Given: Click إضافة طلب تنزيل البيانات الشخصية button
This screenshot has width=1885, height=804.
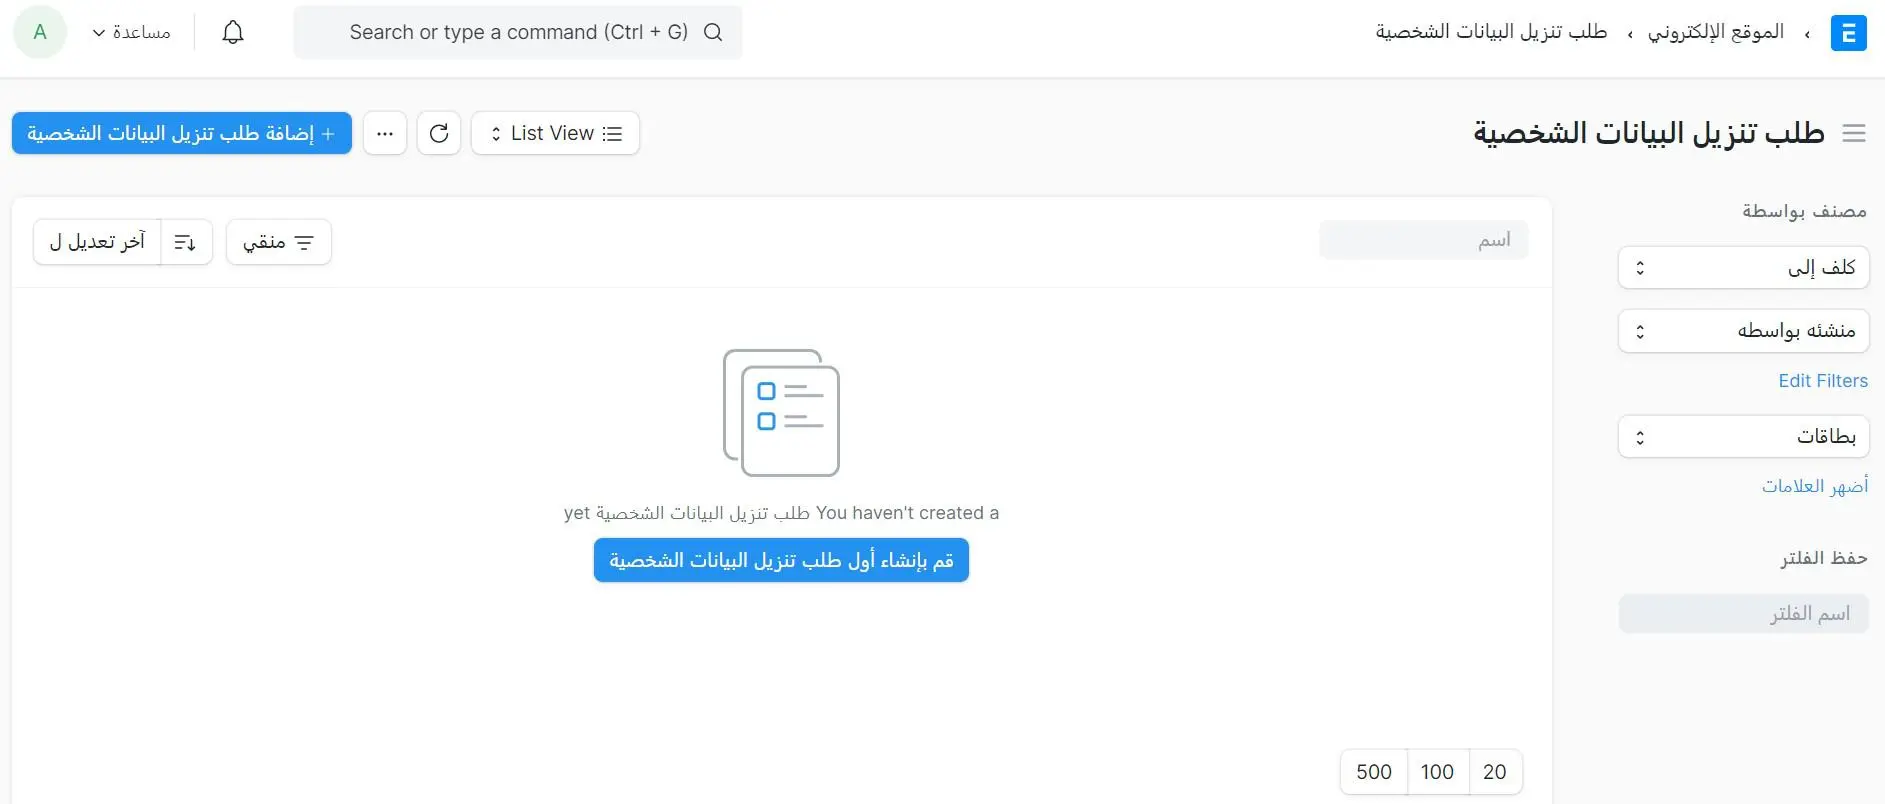Looking at the screenshot, I should click(x=182, y=133).
